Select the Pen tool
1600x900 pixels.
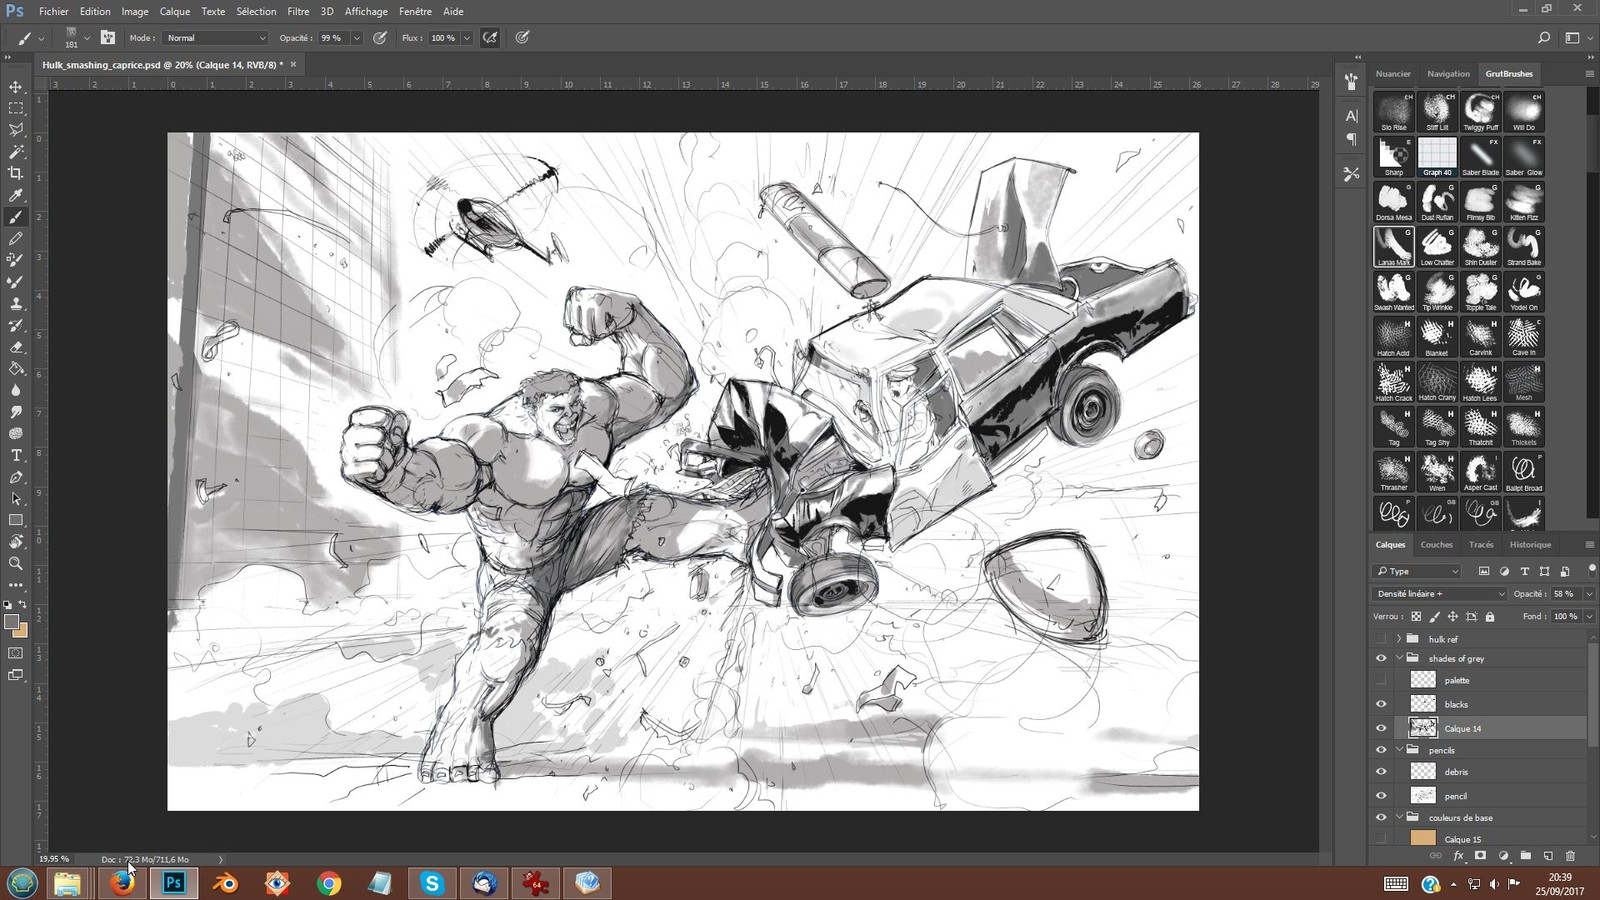[x=16, y=477]
